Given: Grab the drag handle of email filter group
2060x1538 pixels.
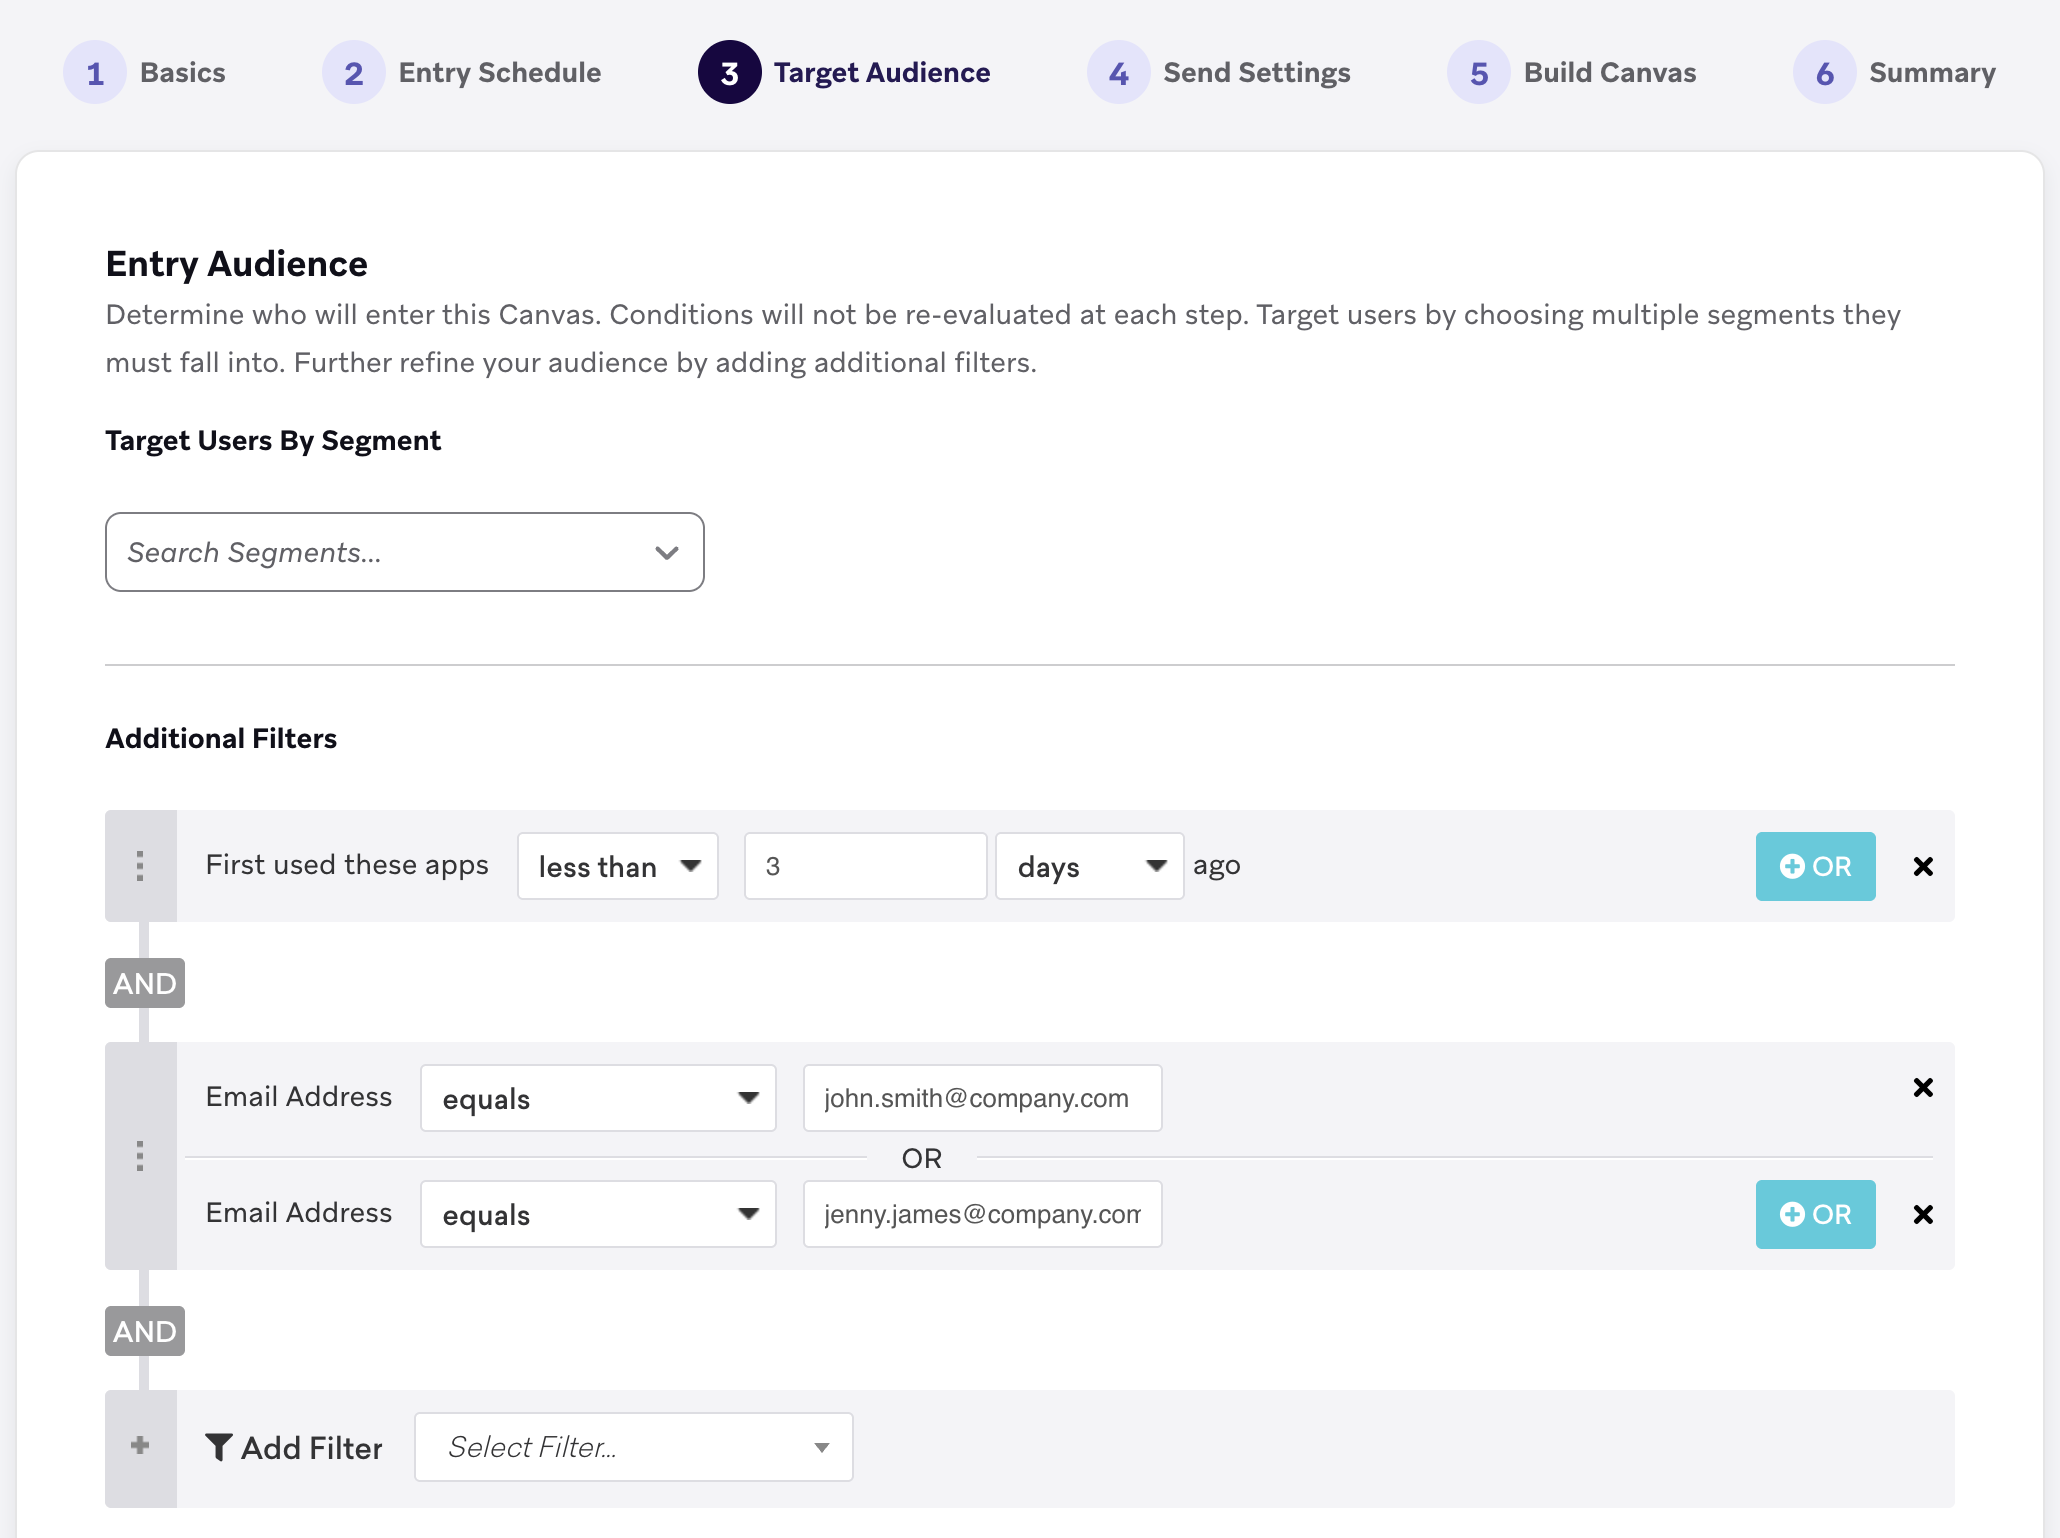Looking at the screenshot, I should click(140, 1156).
